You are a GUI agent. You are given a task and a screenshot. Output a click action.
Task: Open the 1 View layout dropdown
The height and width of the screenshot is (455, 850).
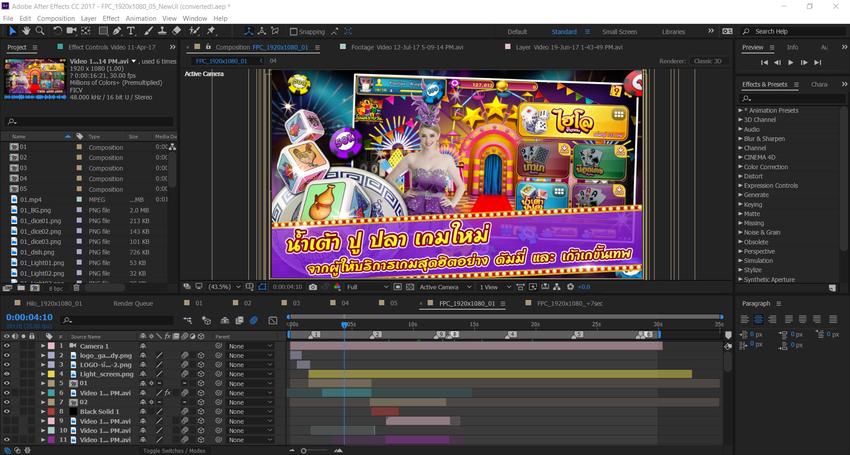click(x=495, y=287)
